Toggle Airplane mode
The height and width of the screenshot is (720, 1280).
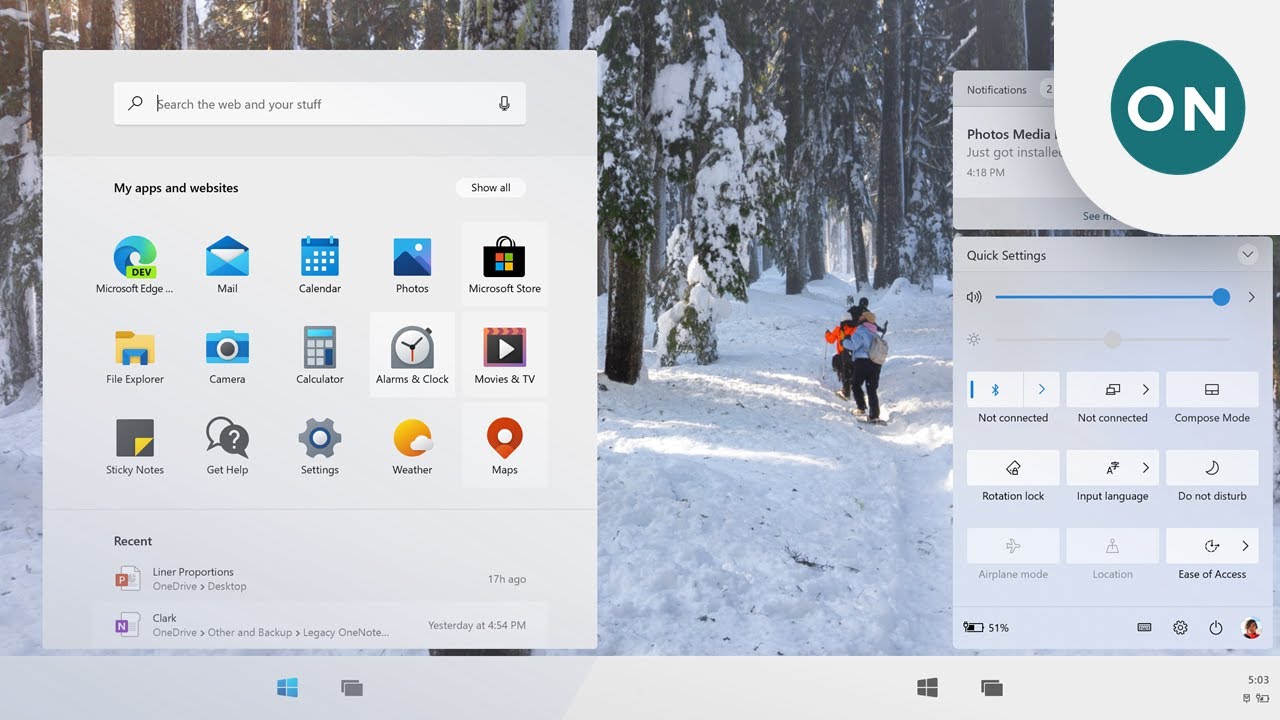[1013, 546]
